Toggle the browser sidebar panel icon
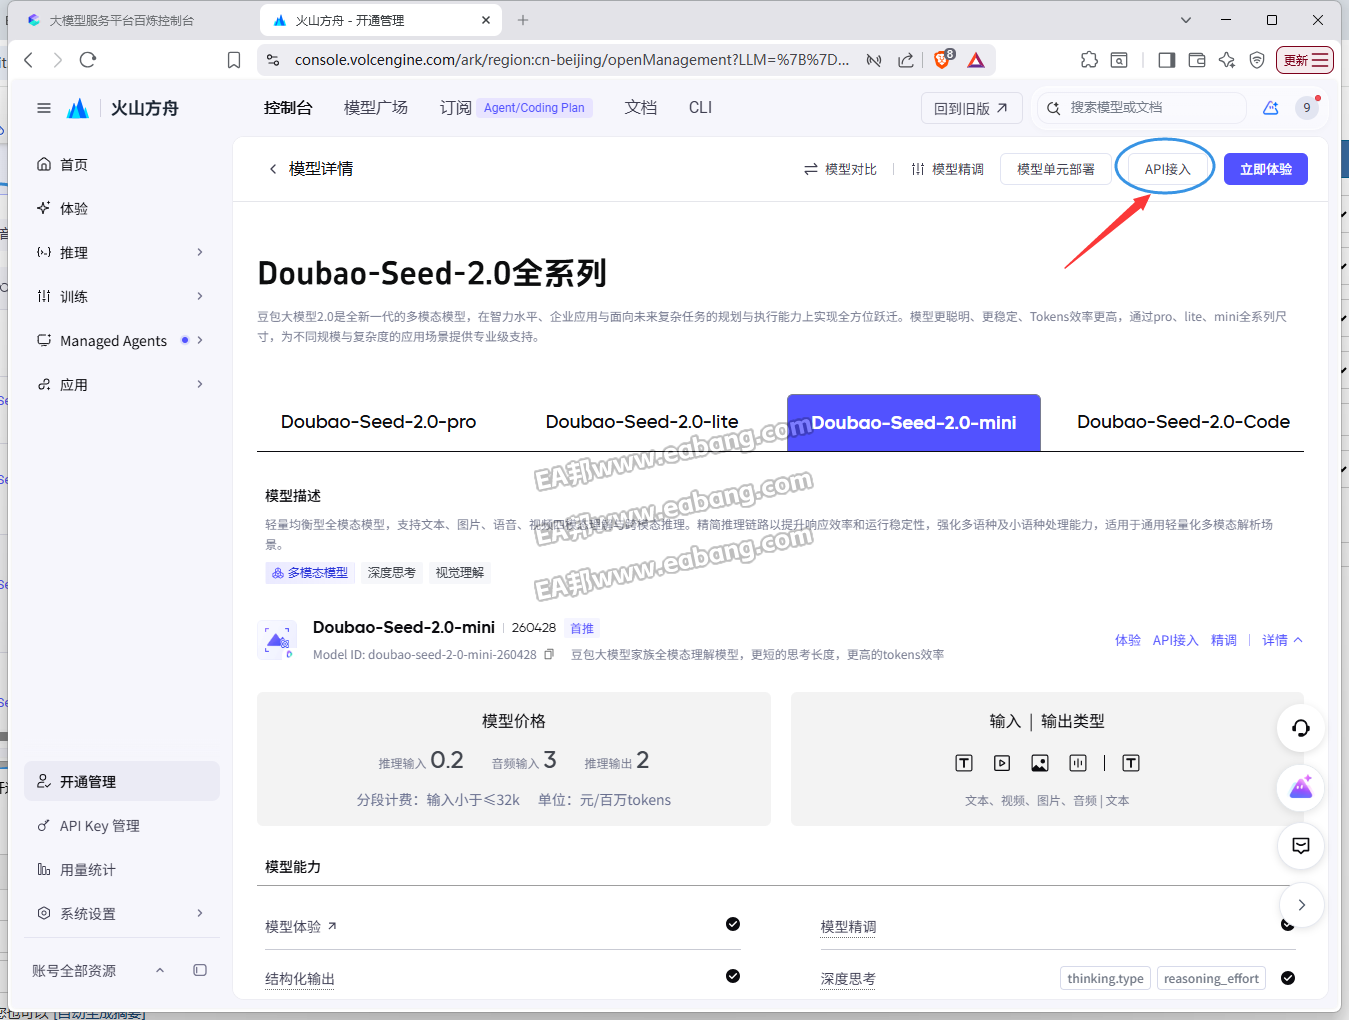The height and width of the screenshot is (1020, 1349). point(1166,60)
